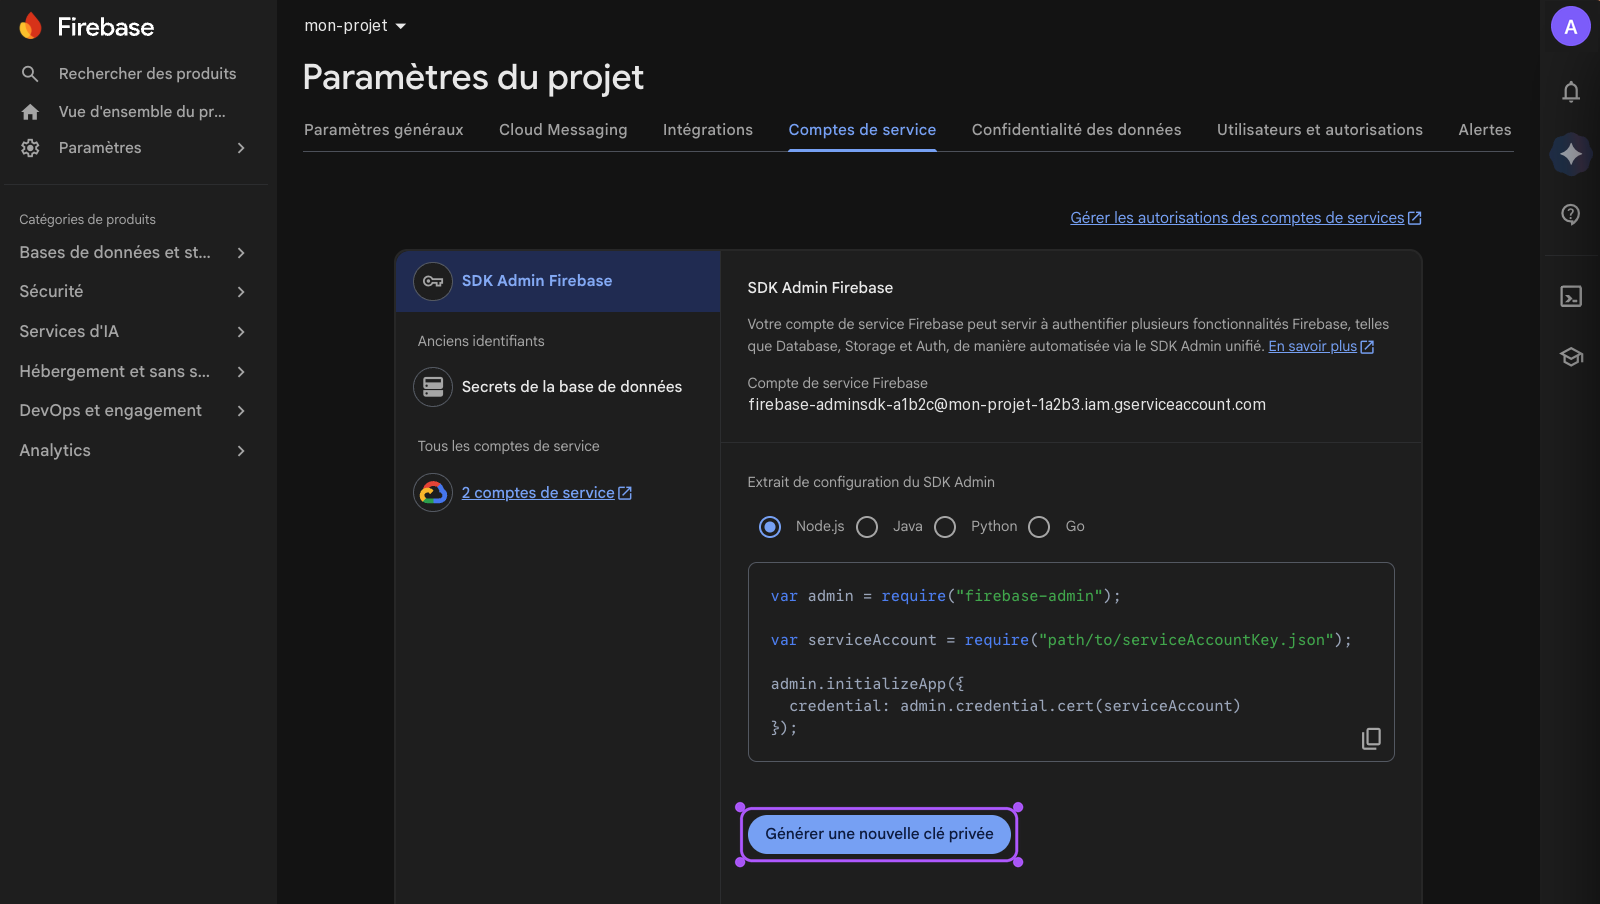Select the Python radio button
The width and height of the screenshot is (1600, 904).
tap(945, 527)
